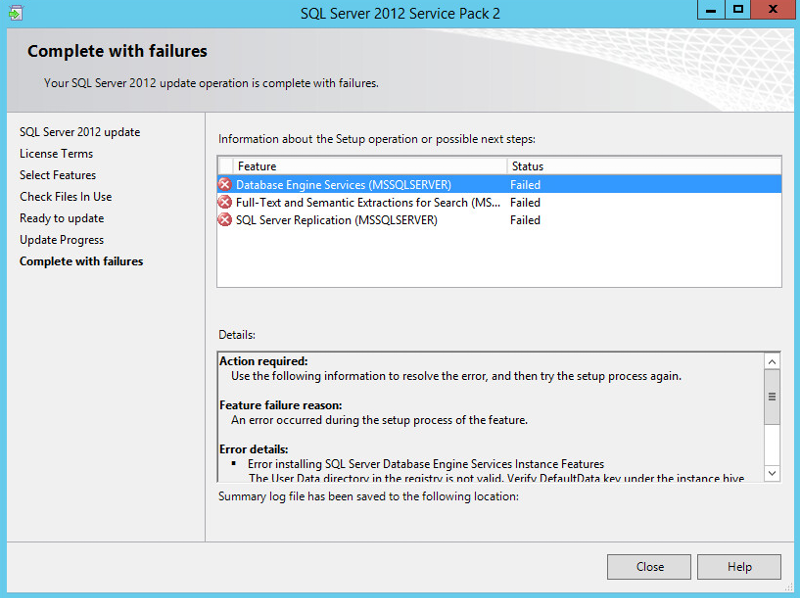Image resolution: width=800 pixels, height=598 pixels.
Task: Close the window using the red X
Action: (x=773, y=10)
